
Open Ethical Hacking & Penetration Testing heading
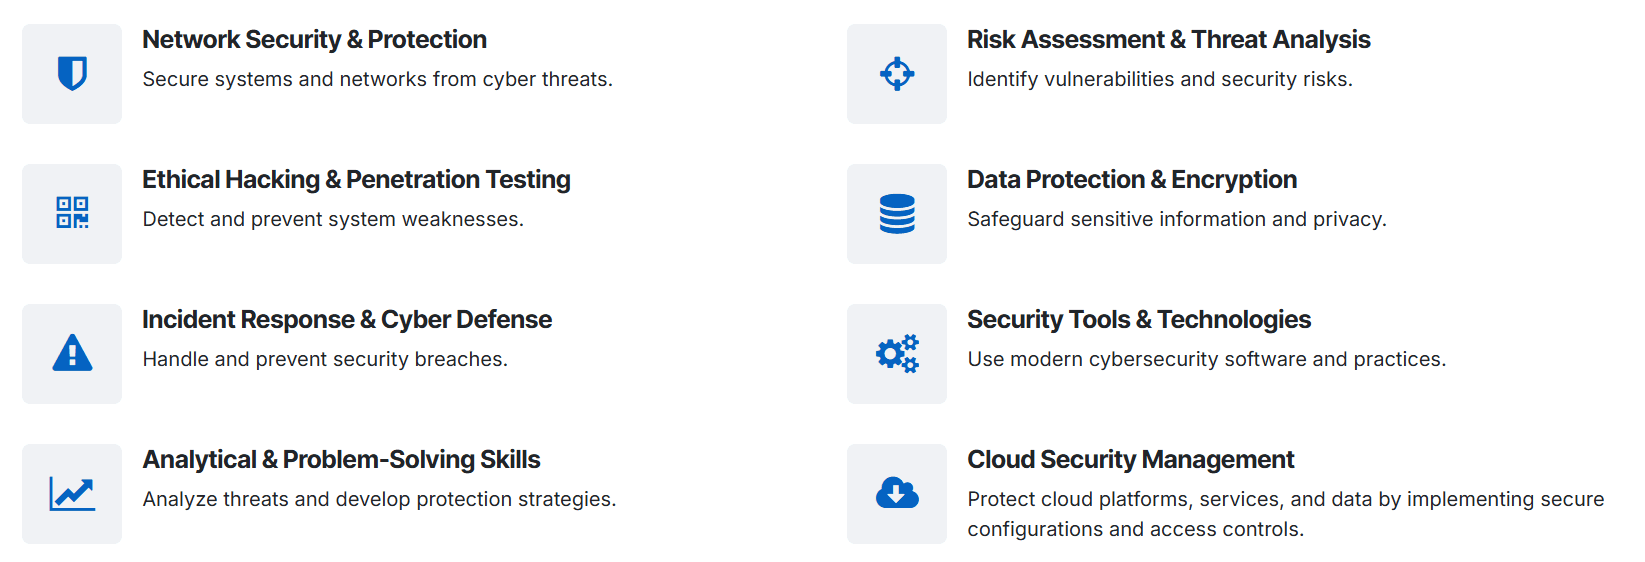pos(356,180)
